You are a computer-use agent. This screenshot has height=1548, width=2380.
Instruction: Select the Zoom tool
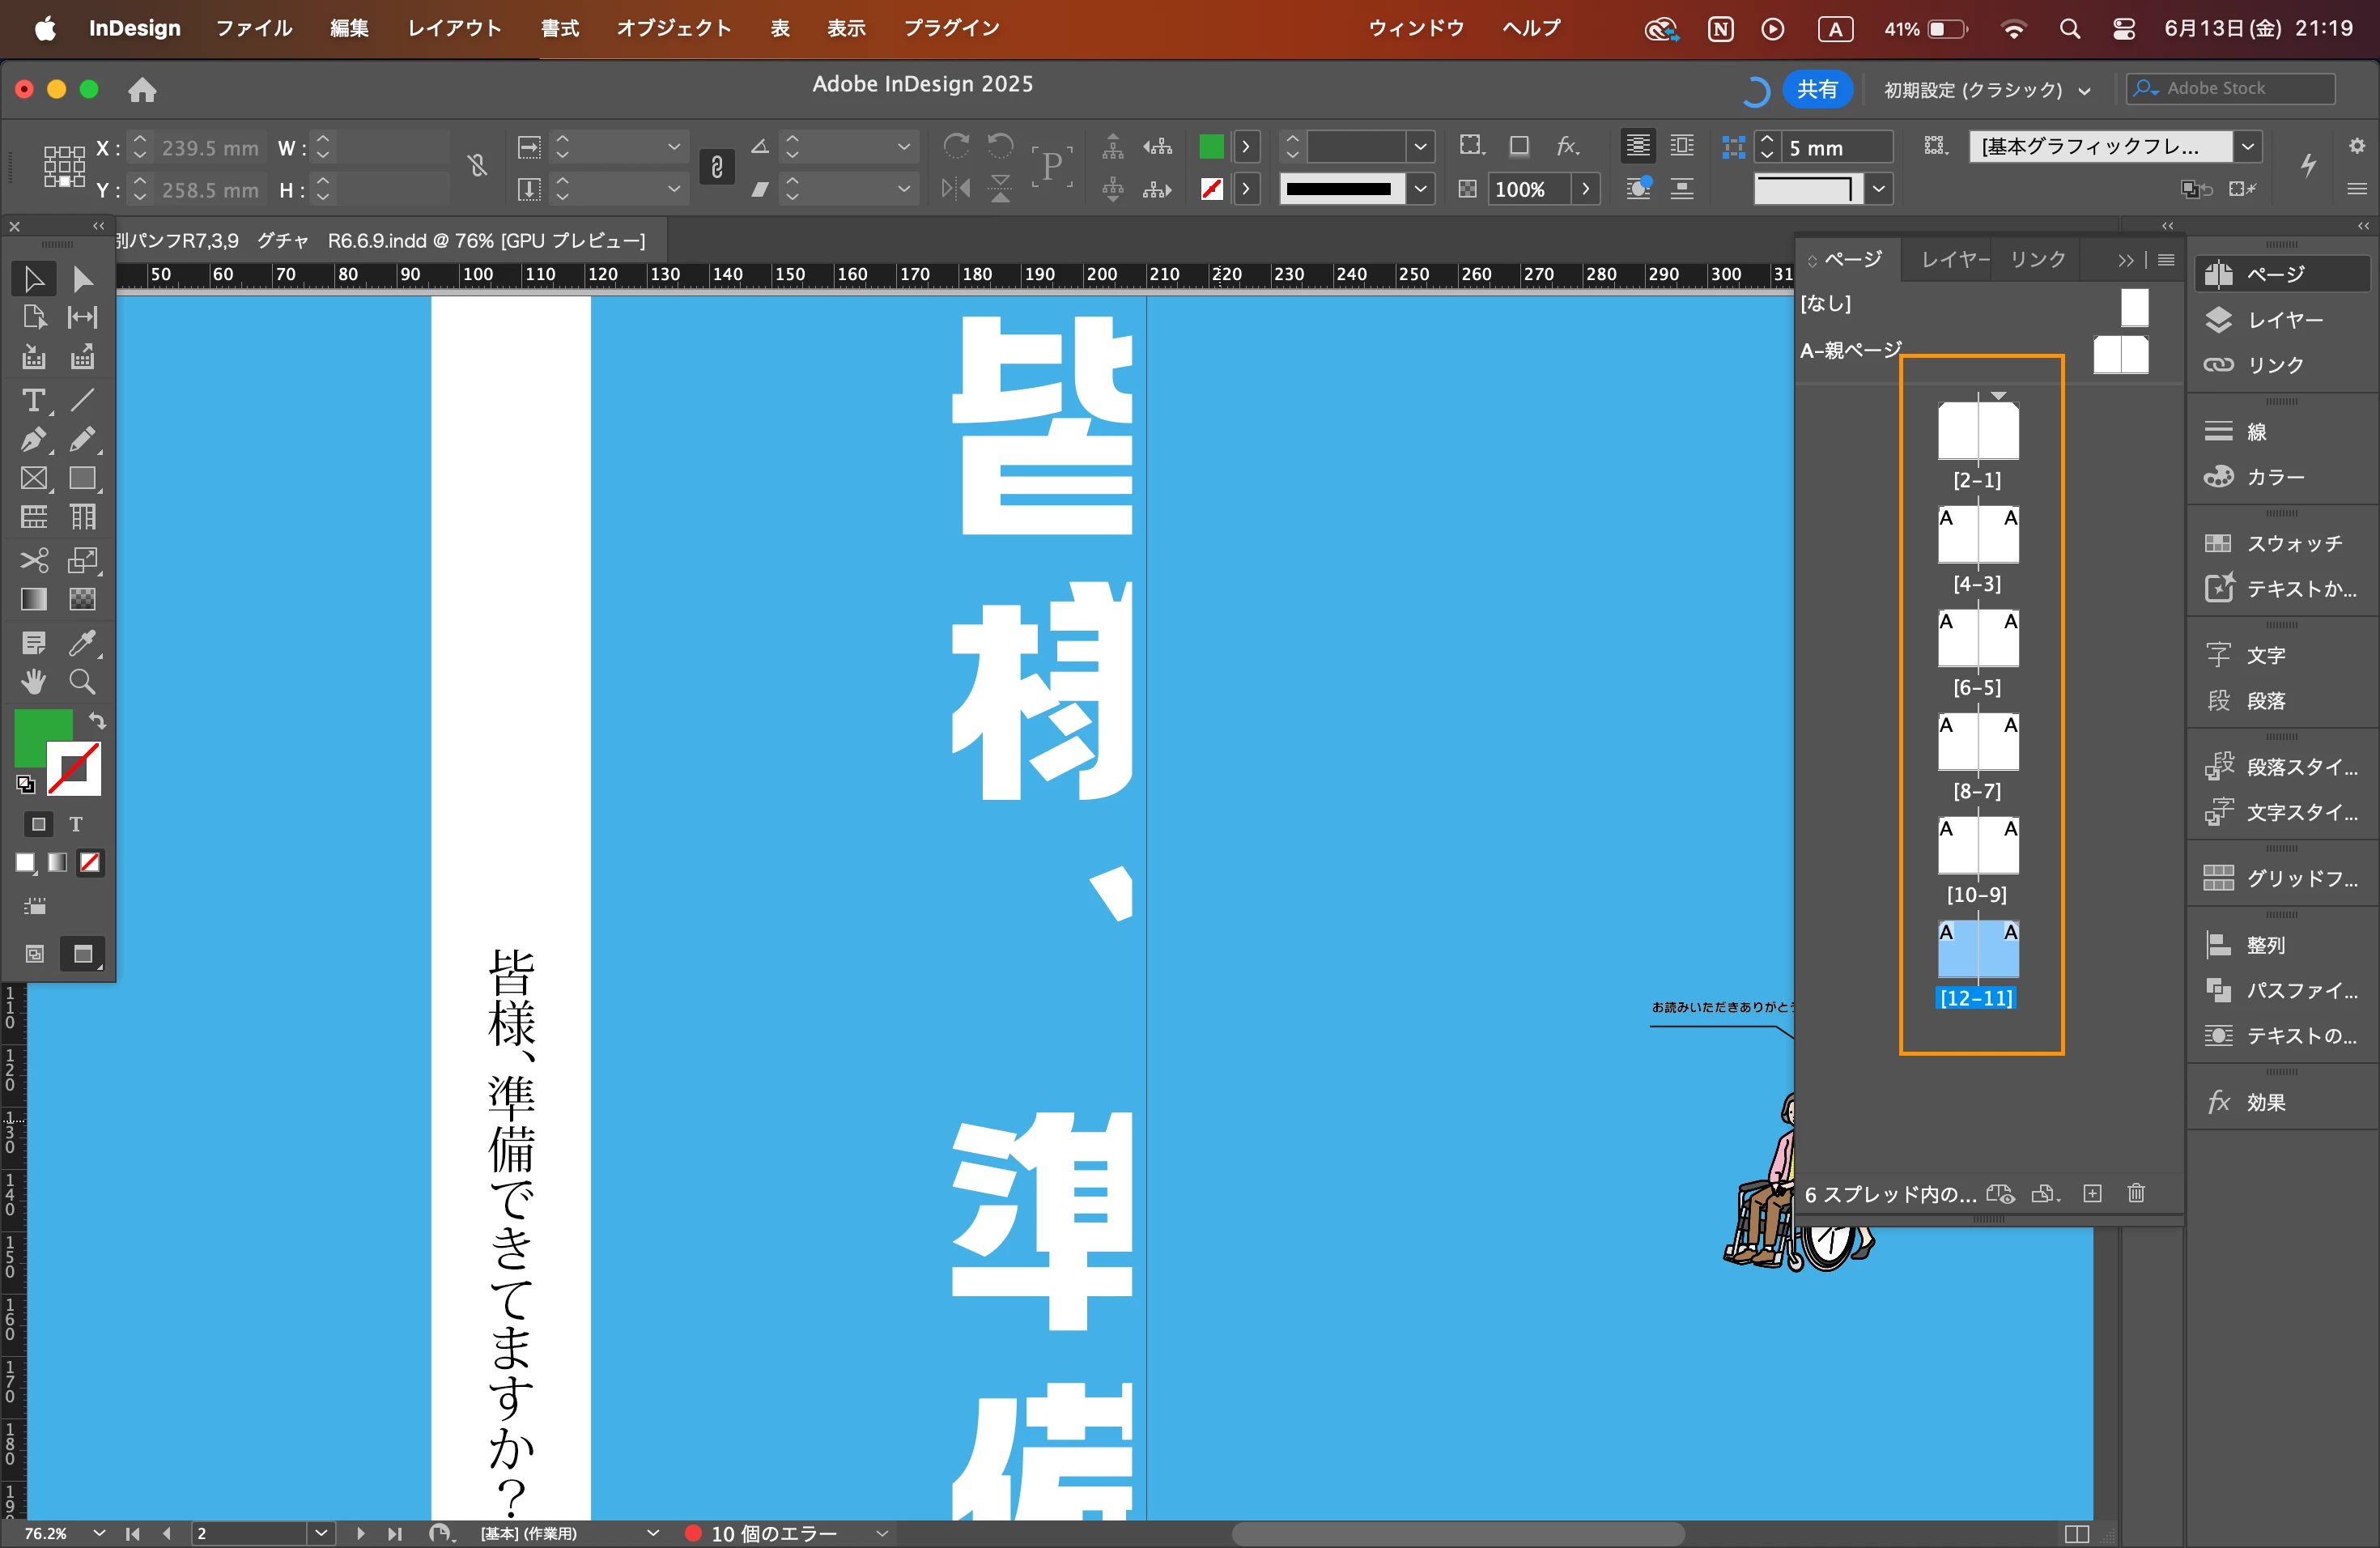click(82, 682)
